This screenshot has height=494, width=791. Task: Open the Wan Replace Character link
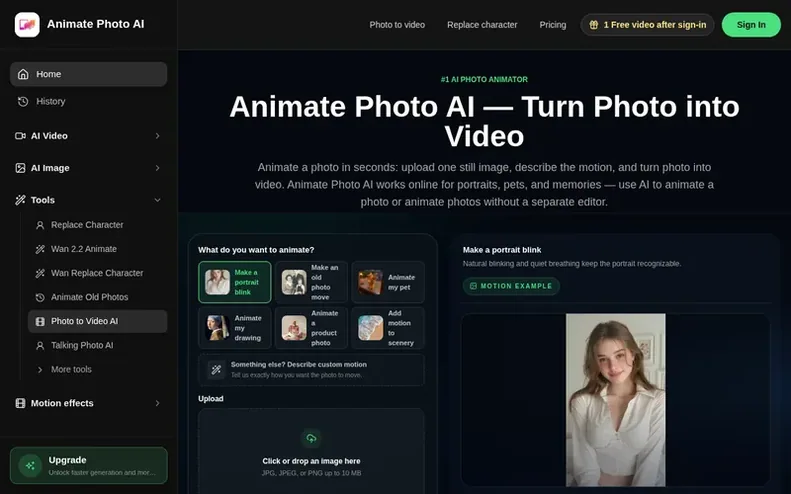pos(97,273)
